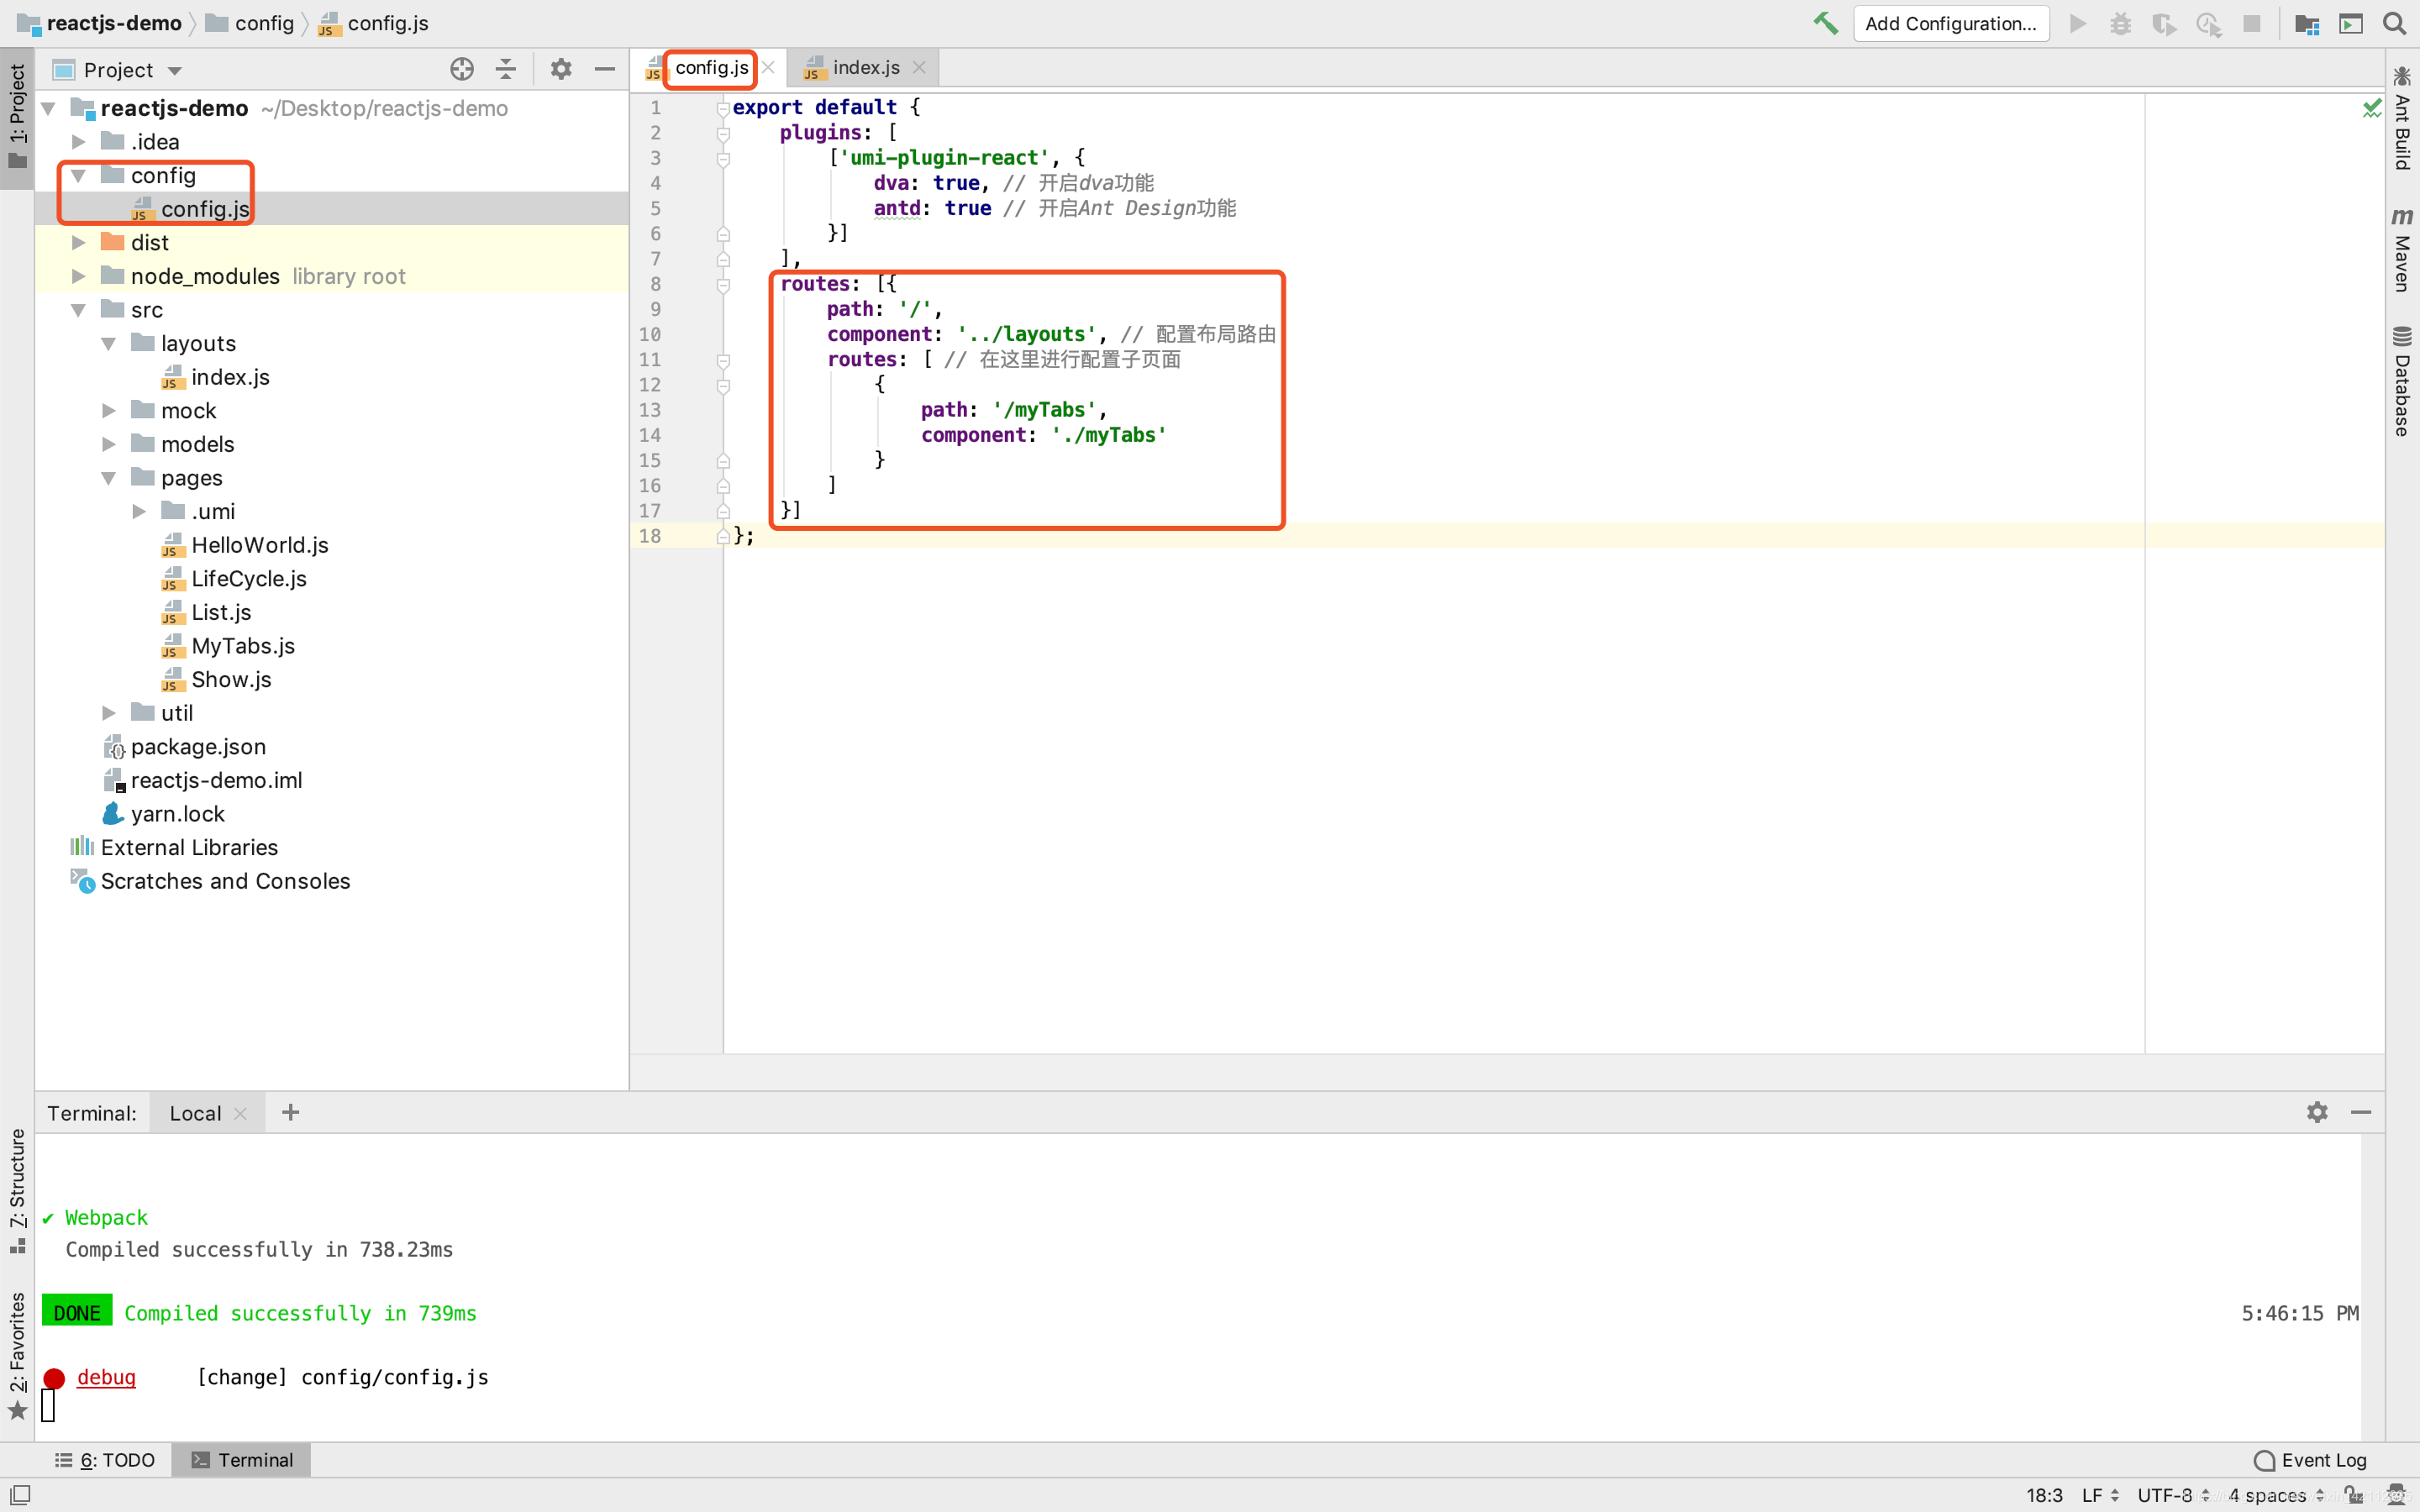Click Run with Coverage icon
Viewport: 2420px width, 1512px height.
pos(2164,23)
